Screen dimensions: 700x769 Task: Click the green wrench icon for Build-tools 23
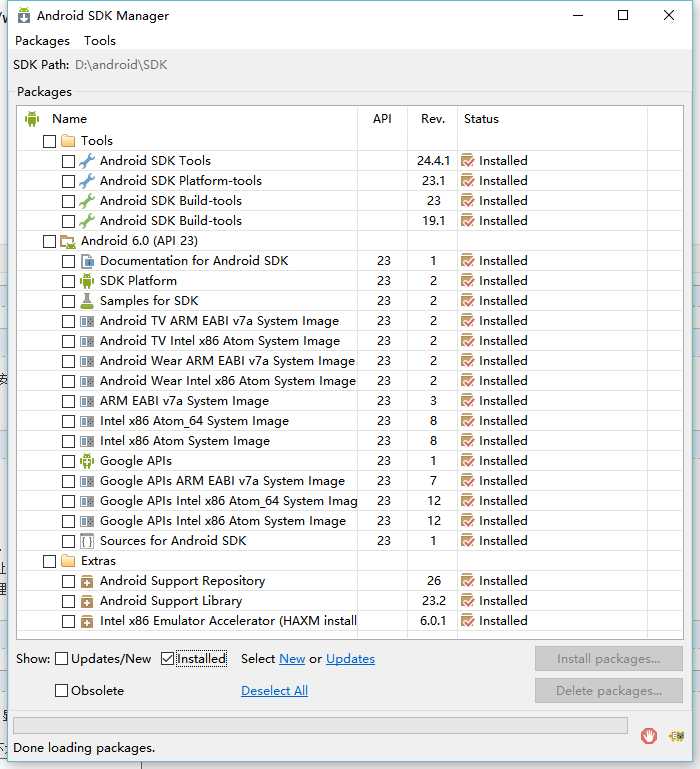(87, 201)
